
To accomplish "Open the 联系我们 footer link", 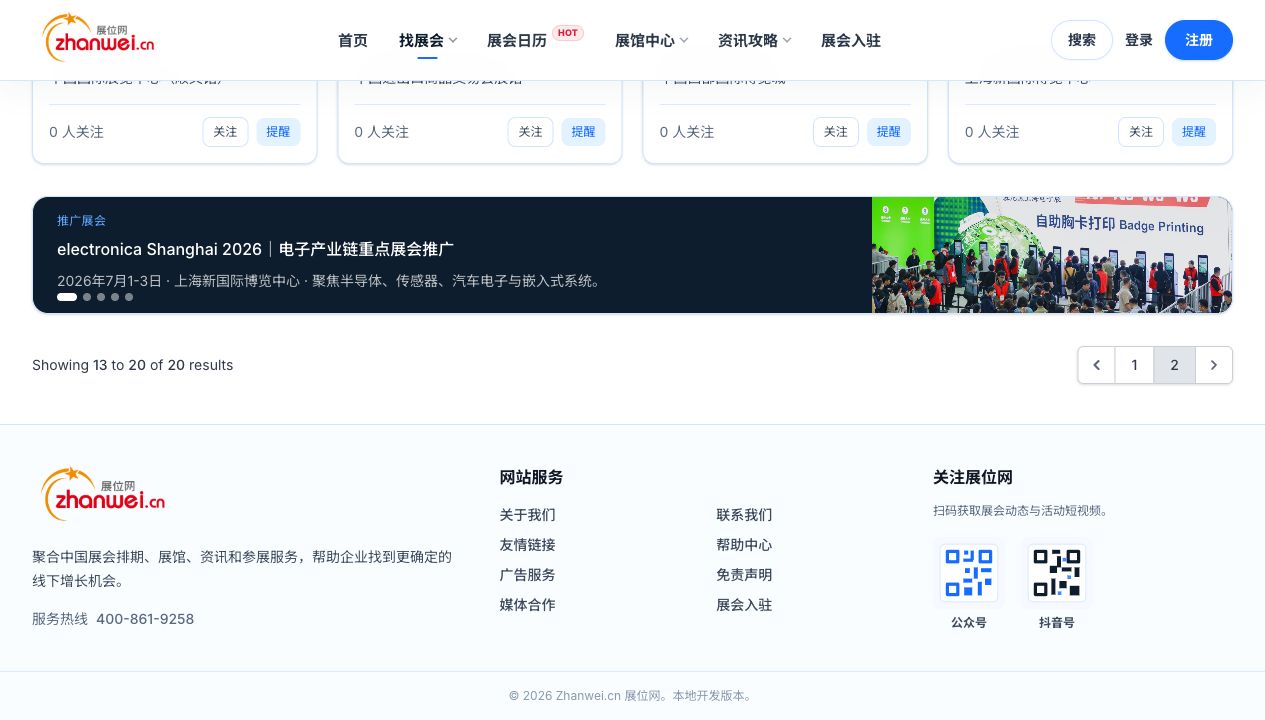I will click(x=744, y=515).
